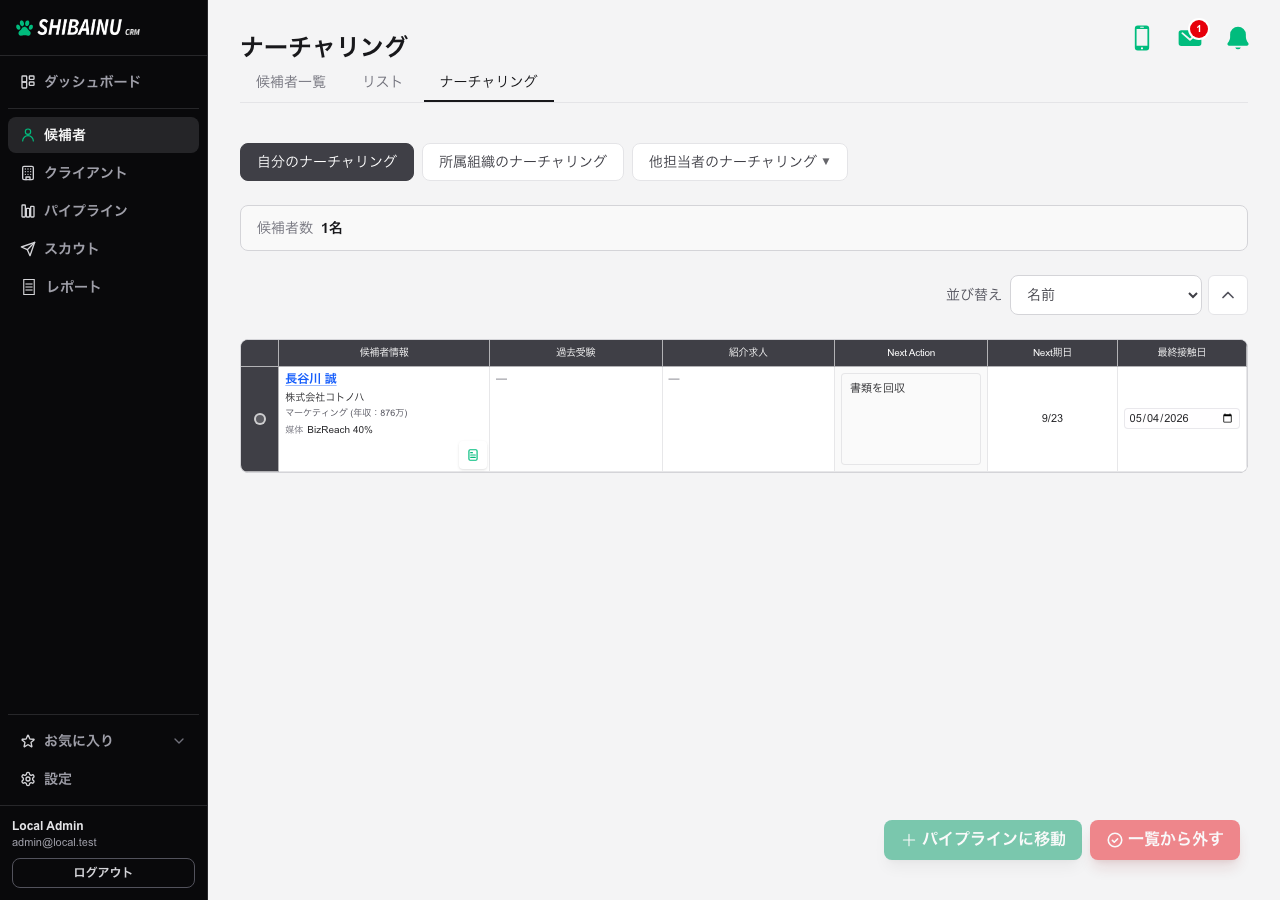The image size is (1280, 900).
Task: Click the BizReach 40% media text
Action: click(x=340, y=430)
